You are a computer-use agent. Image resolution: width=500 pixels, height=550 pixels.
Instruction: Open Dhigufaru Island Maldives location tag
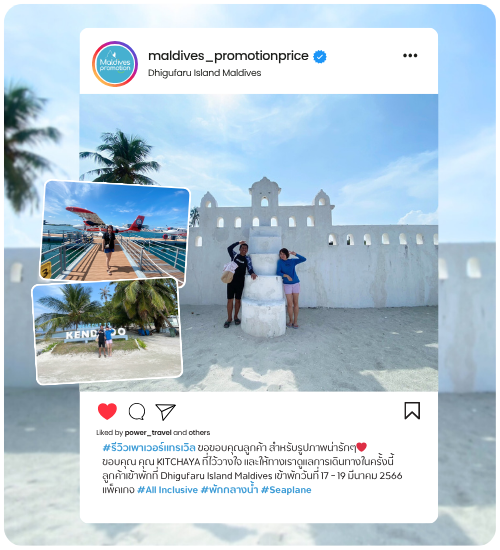click(205, 73)
